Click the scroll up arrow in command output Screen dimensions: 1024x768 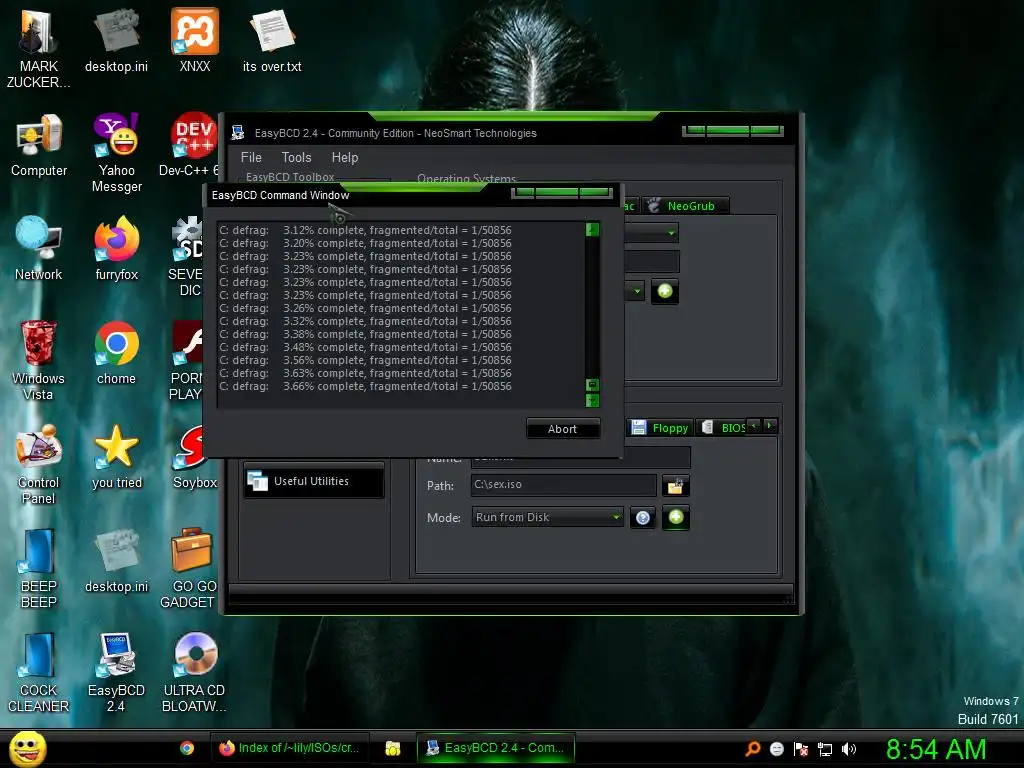coord(592,229)
